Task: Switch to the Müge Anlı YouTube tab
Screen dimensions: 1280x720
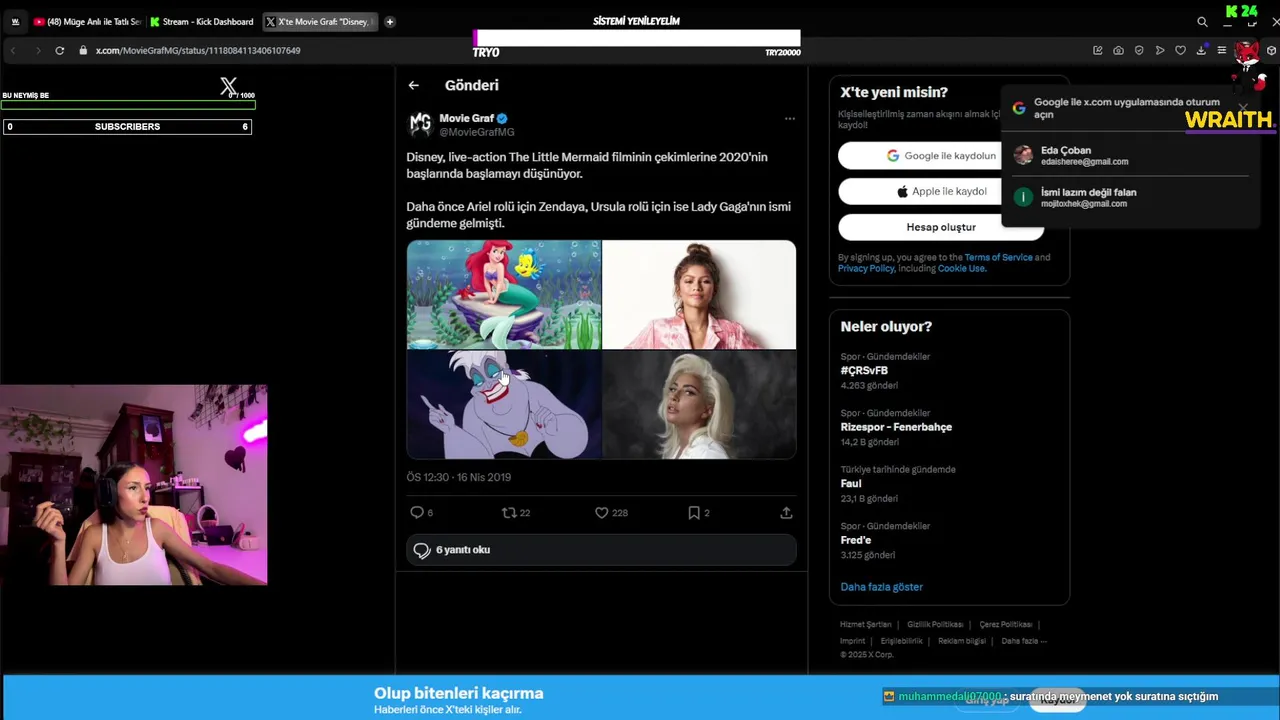Action: 88,22
